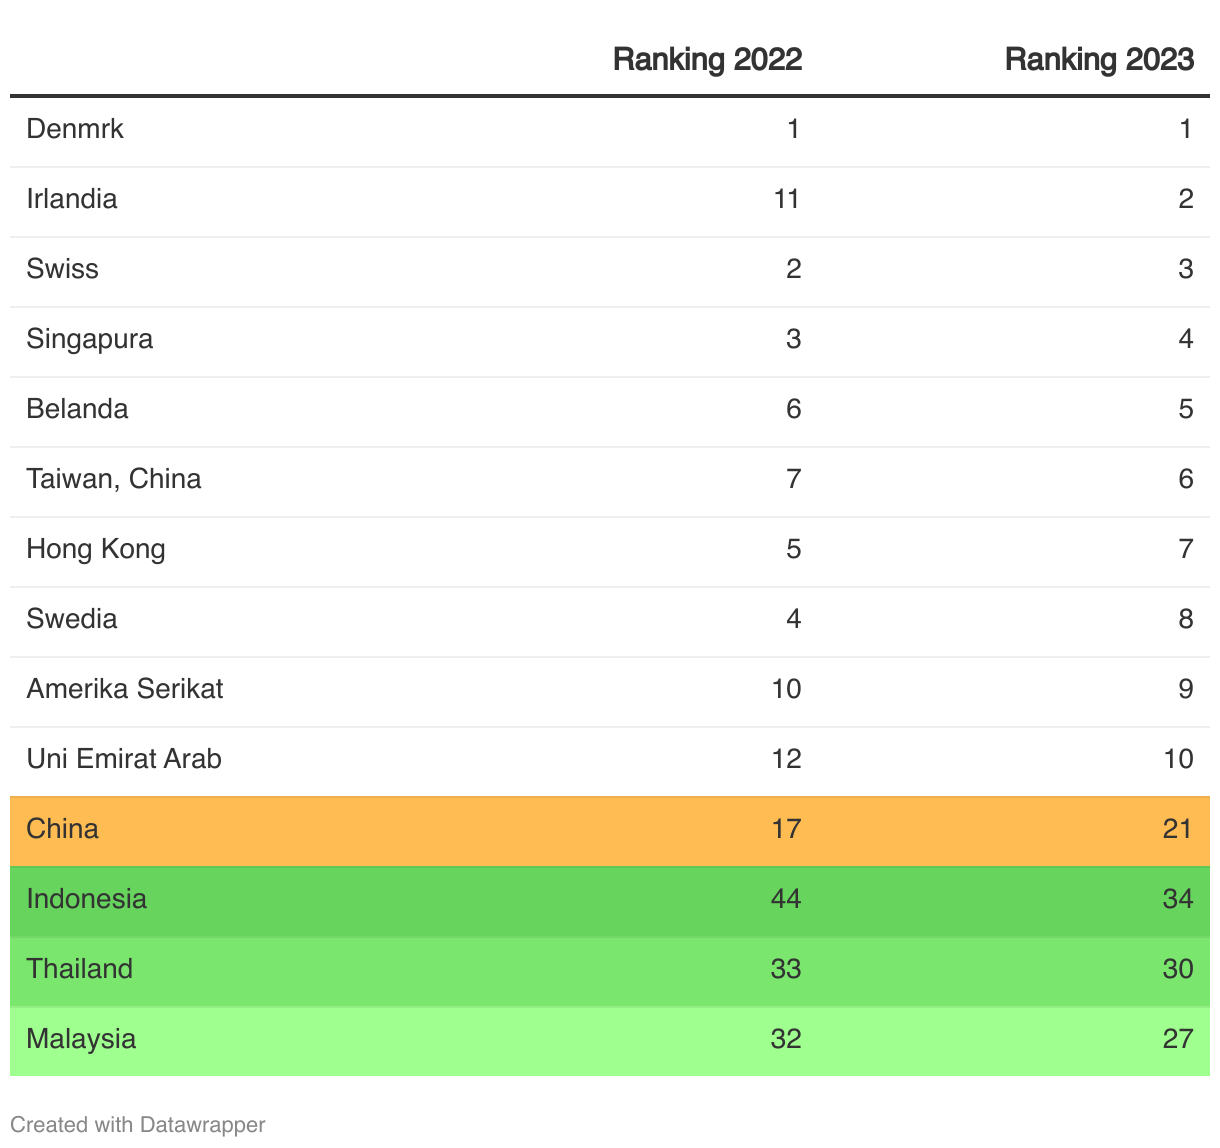
Task: Select the Denmrk row label
Action: (75, 129)
